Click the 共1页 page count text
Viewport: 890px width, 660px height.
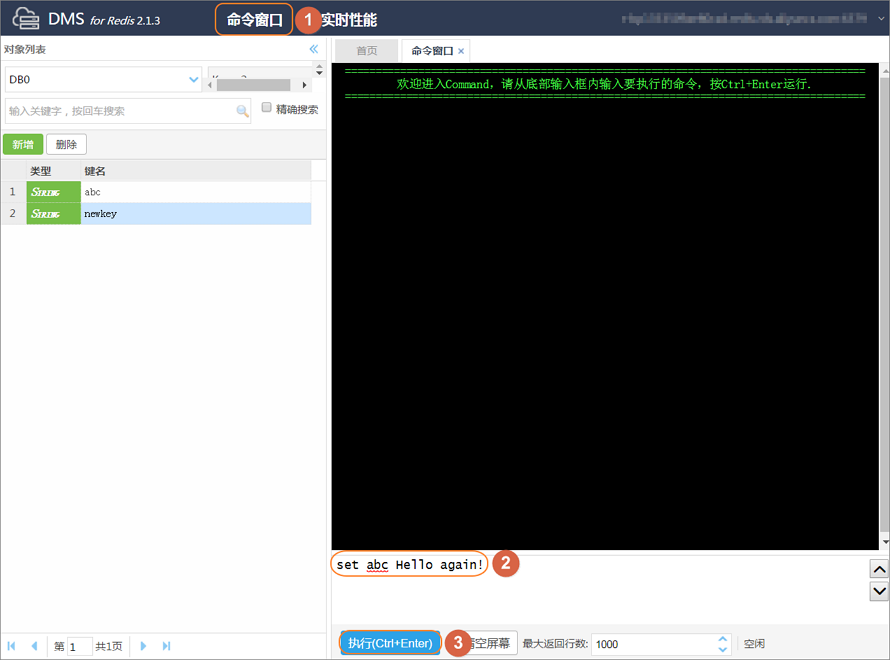pos(108,646)
